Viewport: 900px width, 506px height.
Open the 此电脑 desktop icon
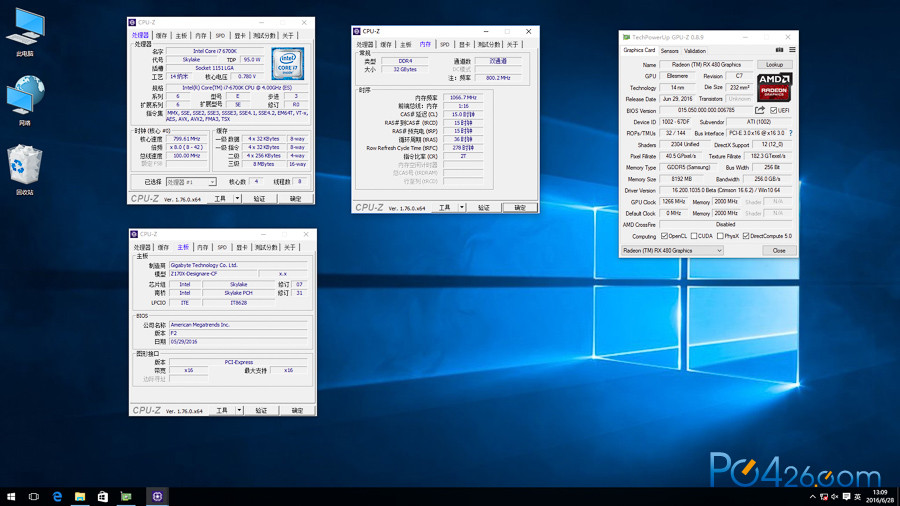pos(25,32)
